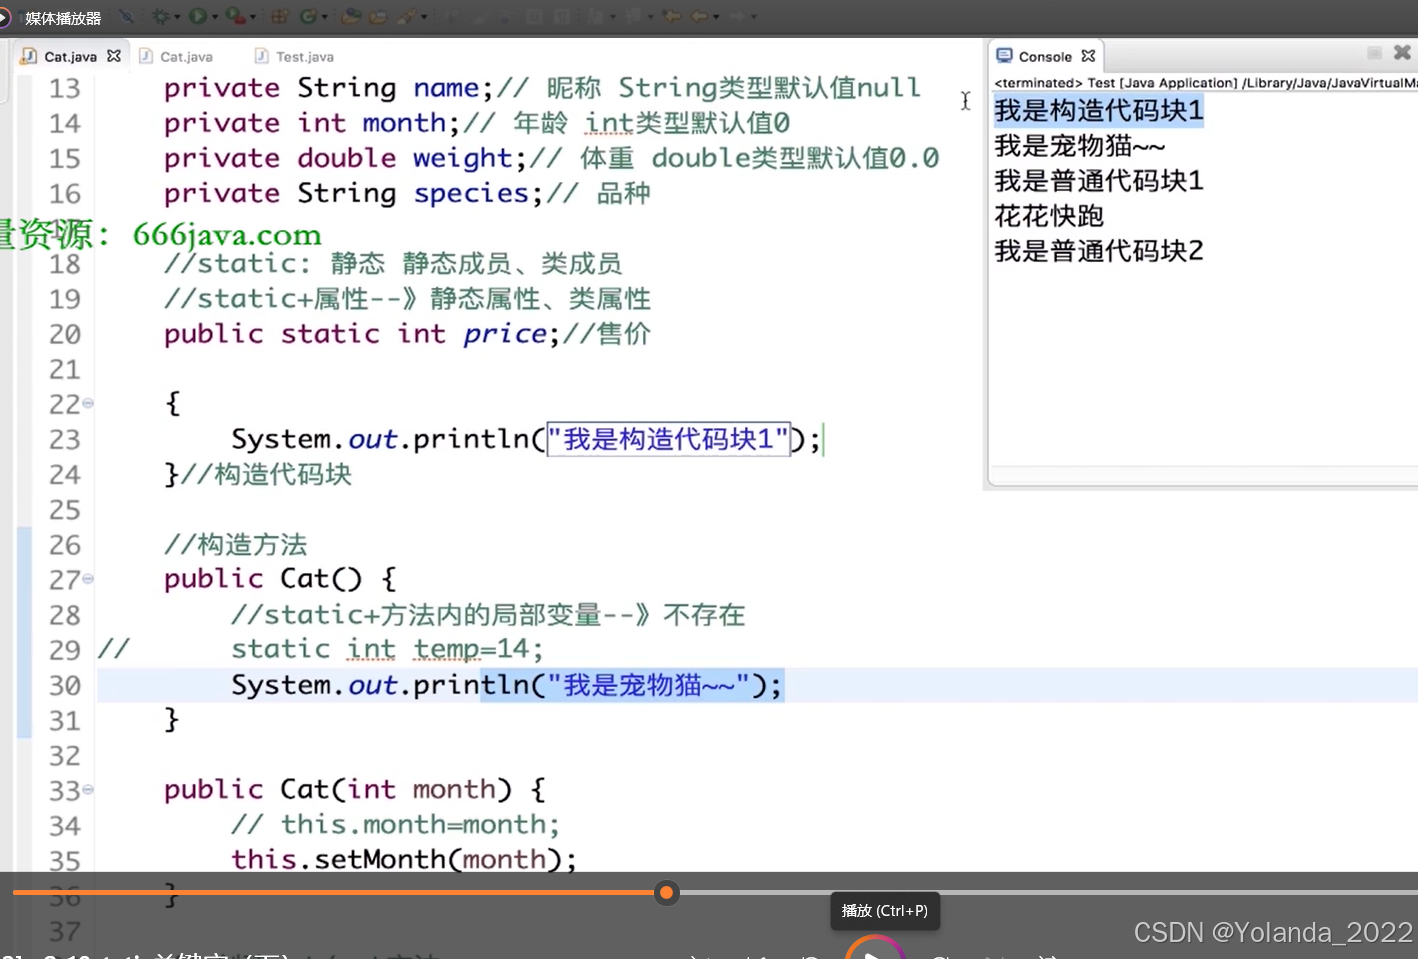Click the Open Task folder icon
Screen dimensions: 1418x959
tap(378, 16)
